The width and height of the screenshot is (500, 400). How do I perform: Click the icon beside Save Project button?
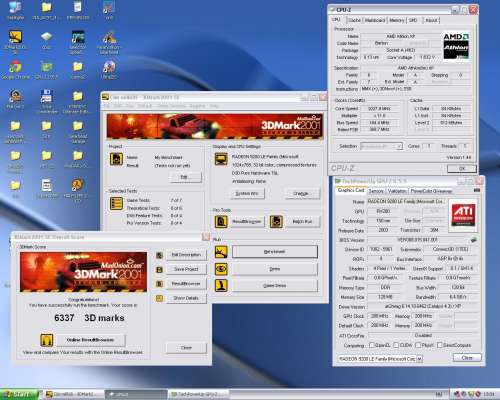click(159, 269)
